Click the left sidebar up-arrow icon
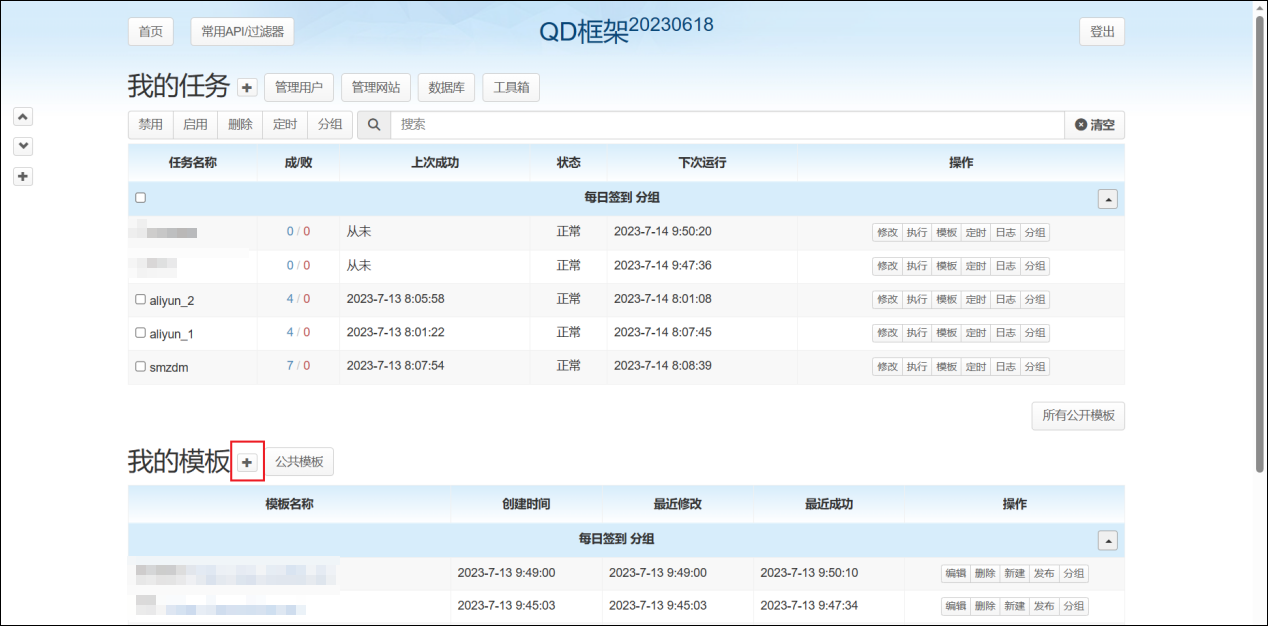The width and height of the screenshot is (1268, 626). pos(24,116)
